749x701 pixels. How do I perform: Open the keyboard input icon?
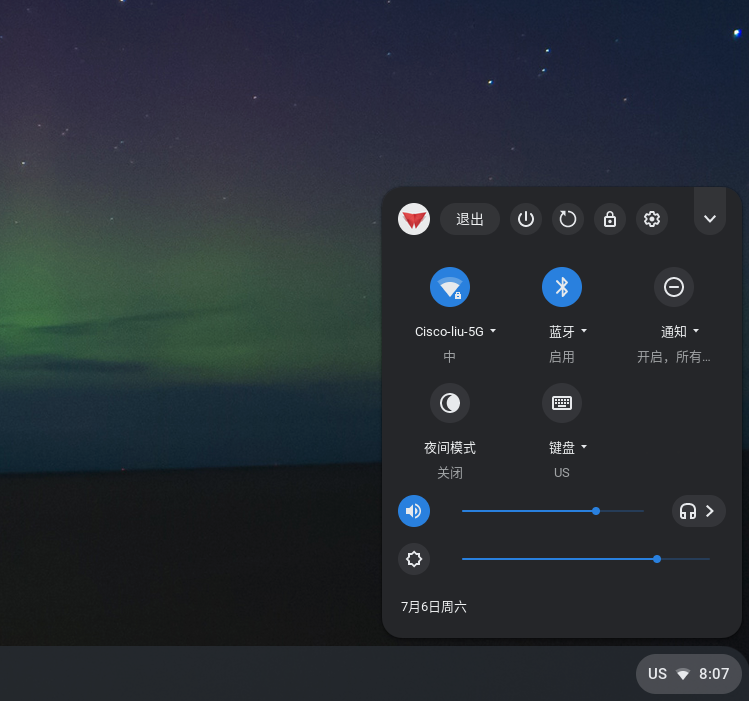point(562,403)
